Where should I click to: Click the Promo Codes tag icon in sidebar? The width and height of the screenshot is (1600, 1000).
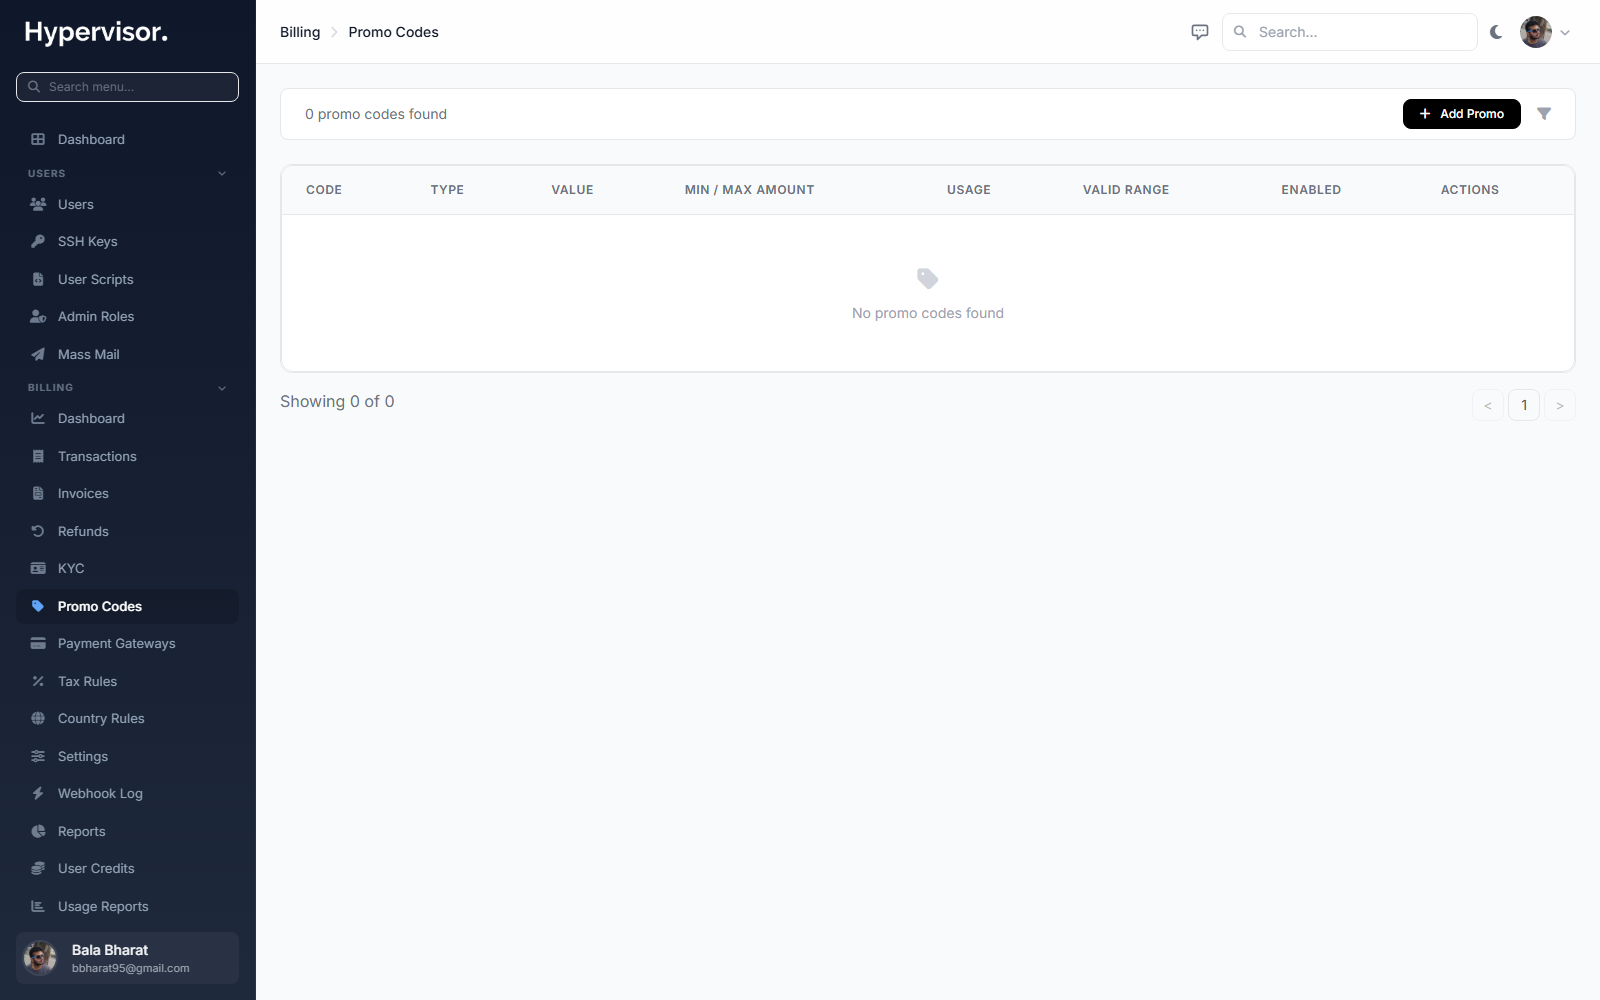coord(38,606)
